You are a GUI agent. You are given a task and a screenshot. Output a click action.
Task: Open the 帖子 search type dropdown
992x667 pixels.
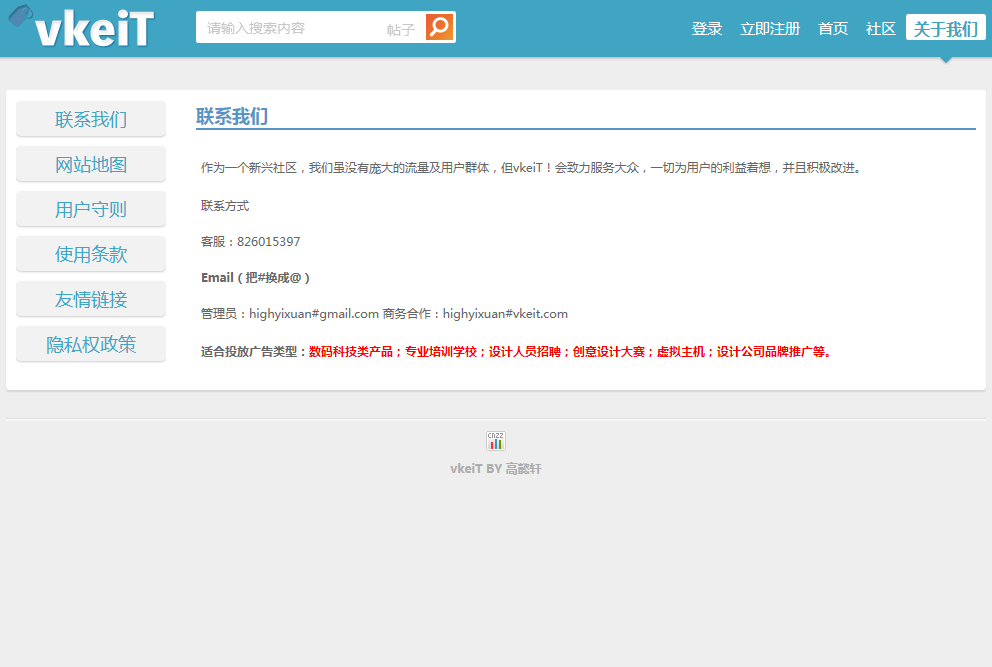pos(400,29)
